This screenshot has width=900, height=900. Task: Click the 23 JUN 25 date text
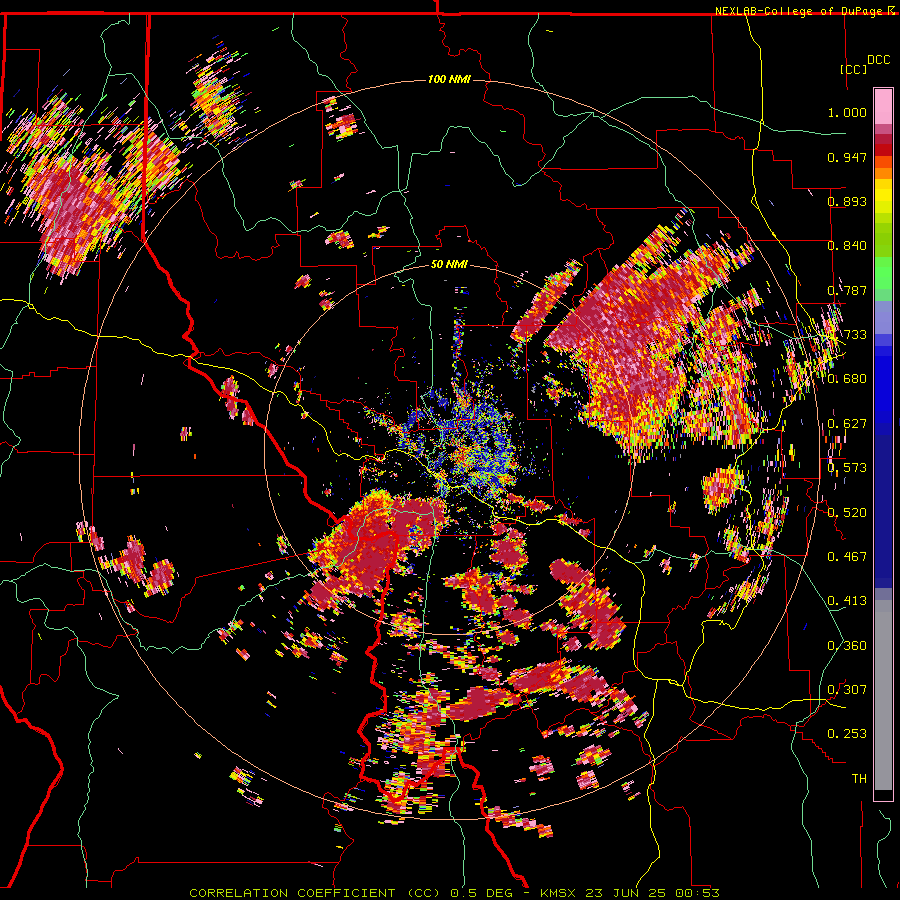(x=625, y=893)
